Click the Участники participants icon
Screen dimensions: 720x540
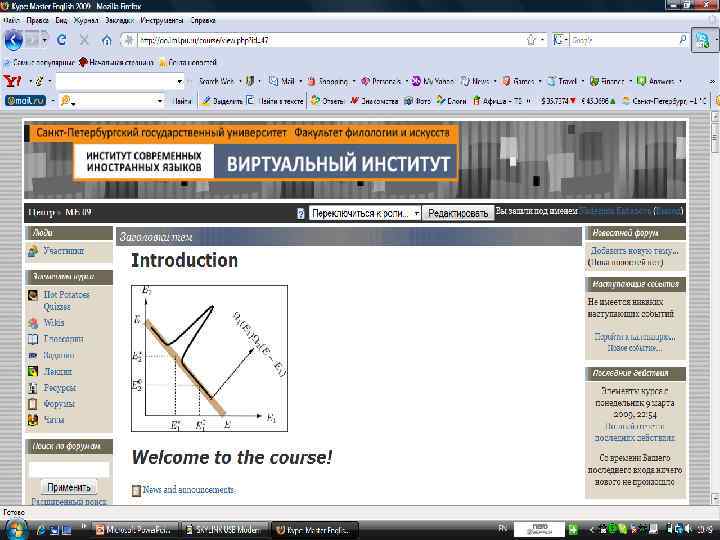click(33, 251)
